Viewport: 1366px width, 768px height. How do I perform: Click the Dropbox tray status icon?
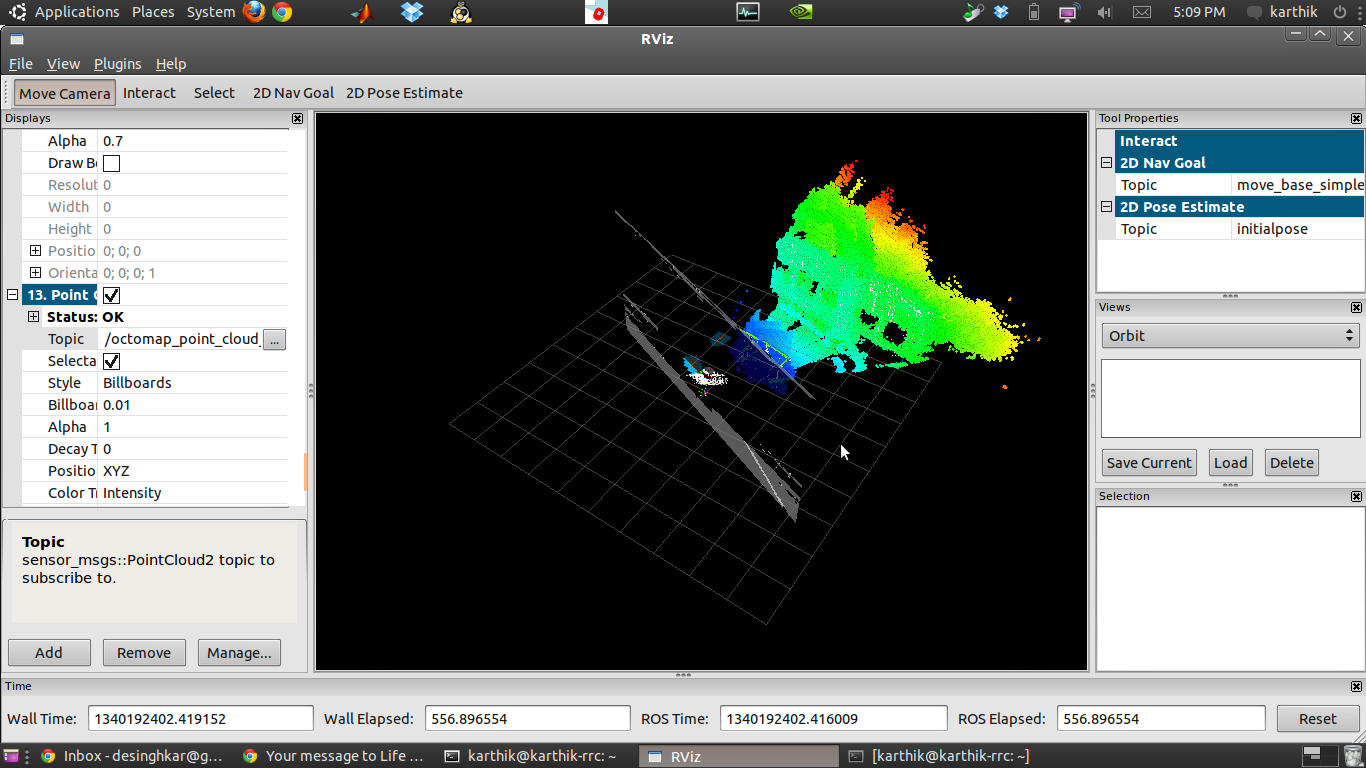pos(1001,12)
